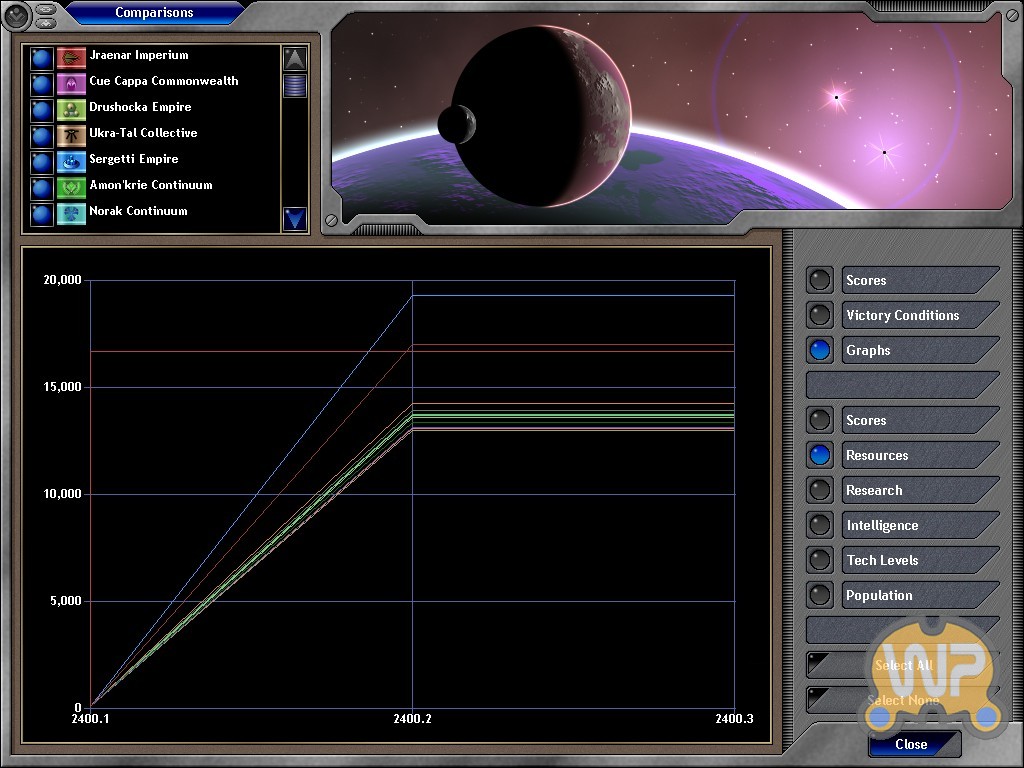
Task: Click the round emblem left of Comparisons title
Action: pyautogui.click(x=17, y=14)
